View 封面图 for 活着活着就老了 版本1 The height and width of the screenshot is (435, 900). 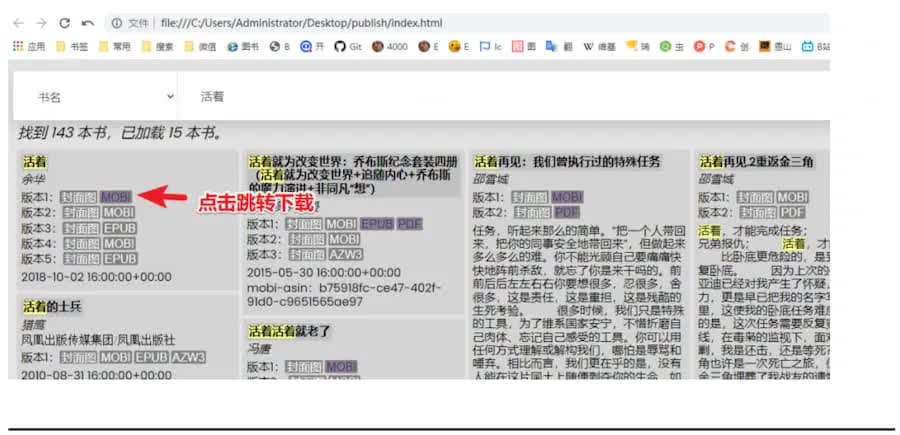click(304, 366)
